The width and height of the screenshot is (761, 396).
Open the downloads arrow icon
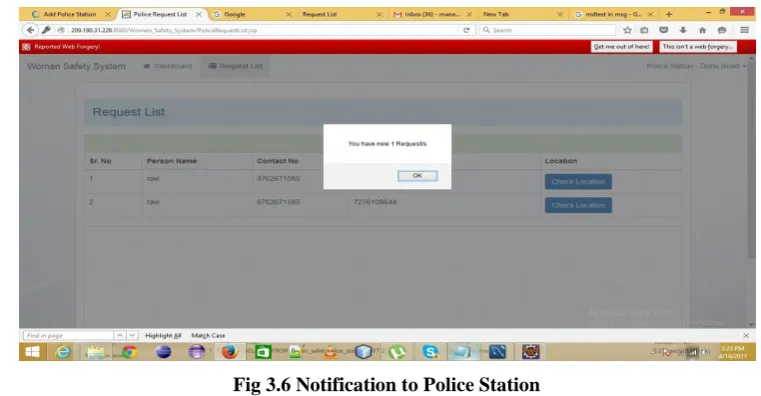683,30
